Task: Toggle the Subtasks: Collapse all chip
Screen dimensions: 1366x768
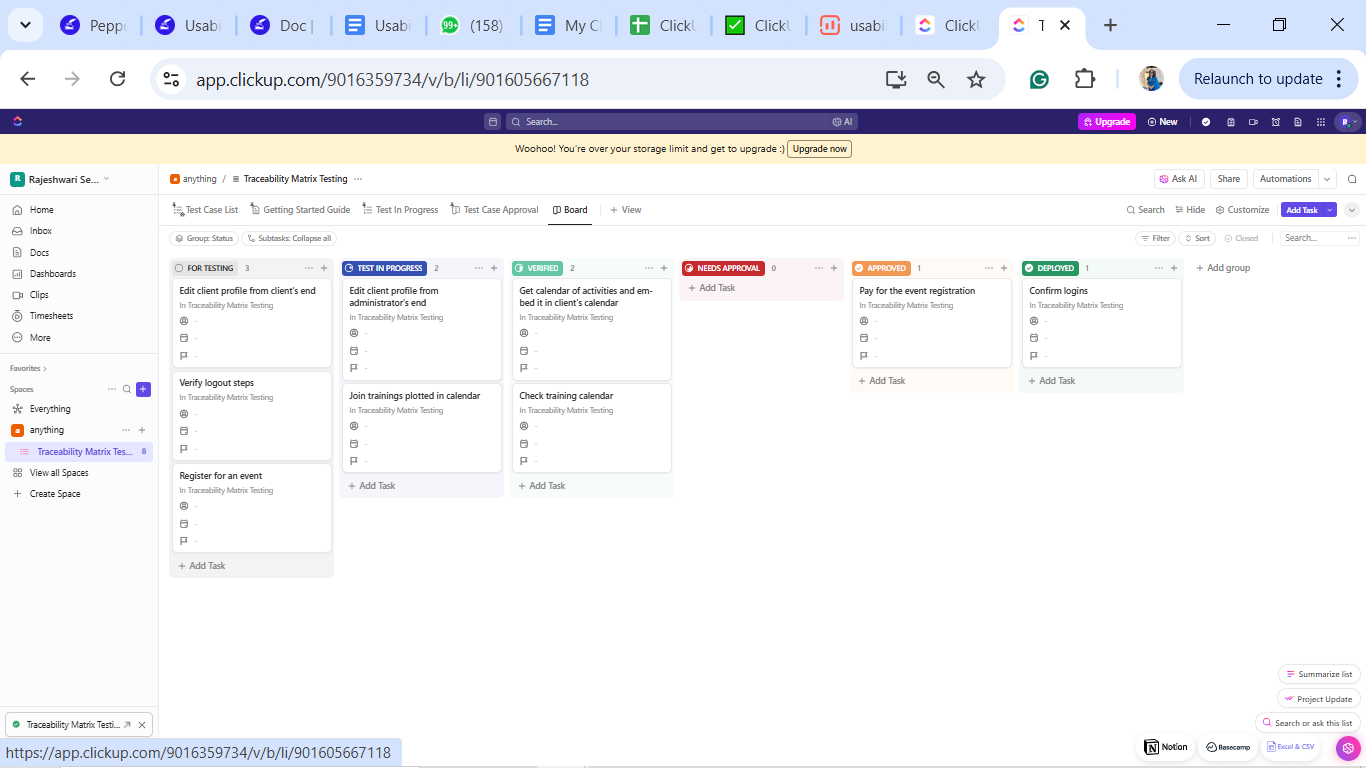Action: tap(289, 238)
